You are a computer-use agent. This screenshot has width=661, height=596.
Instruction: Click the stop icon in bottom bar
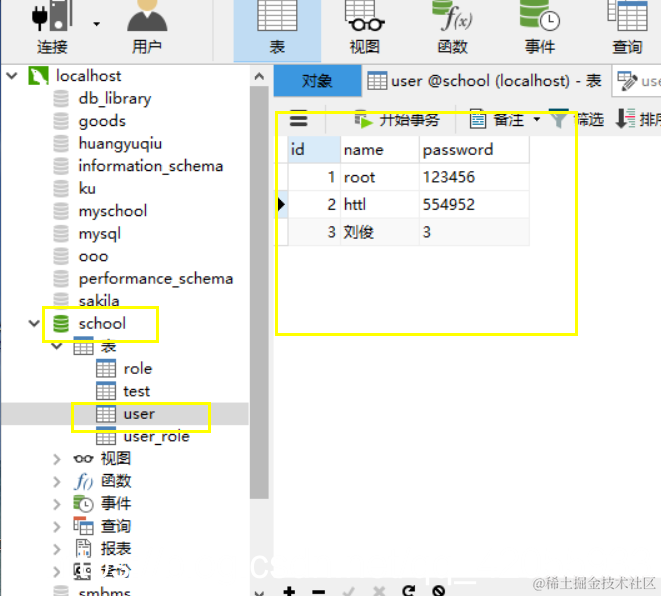pyautogui.click(x=438, y=591)
